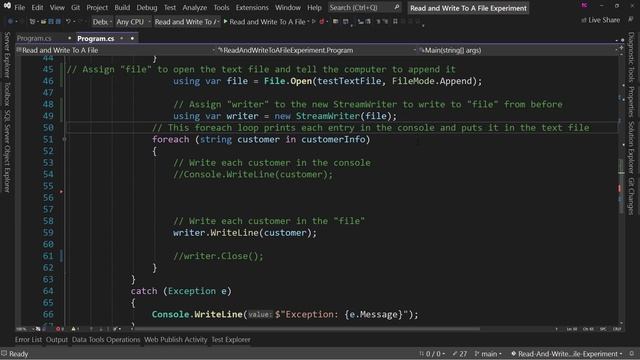The height and width of the screenshot is (360, 640).
Task: Open the Diagnostic Tools side panel
Action: [631, 57]
